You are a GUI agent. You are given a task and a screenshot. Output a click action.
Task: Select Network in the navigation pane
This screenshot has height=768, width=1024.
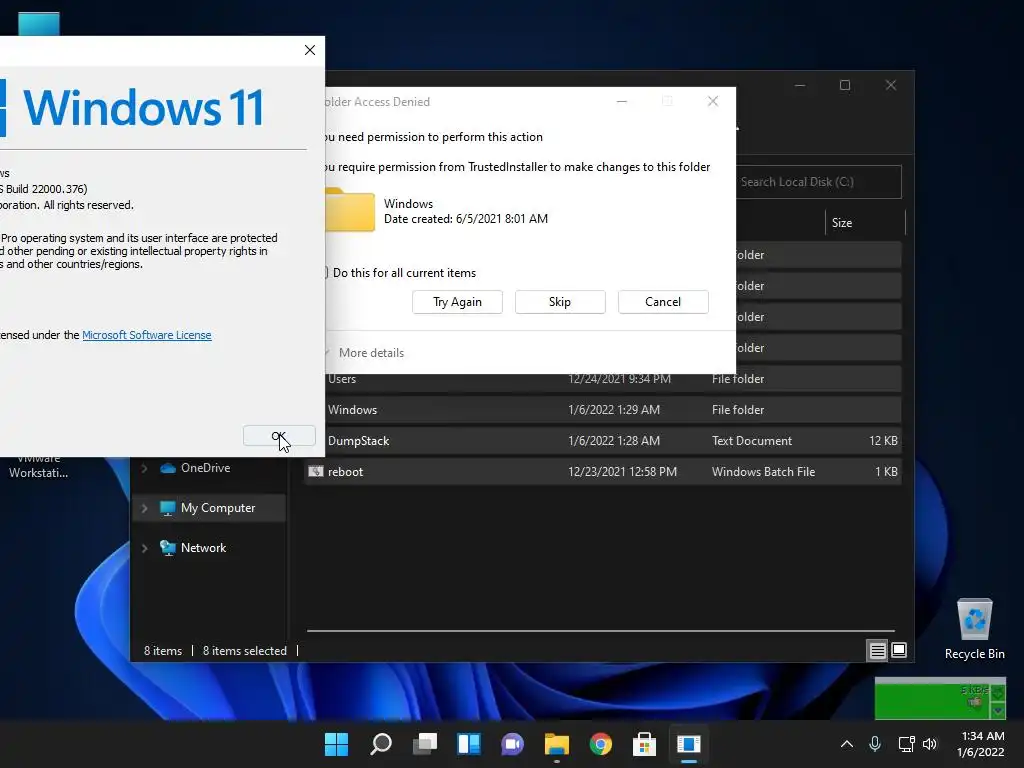coord(203,548)
